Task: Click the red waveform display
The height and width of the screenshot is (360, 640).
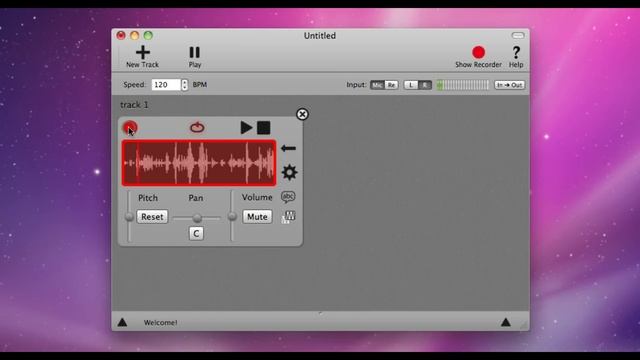Action: 199,163
